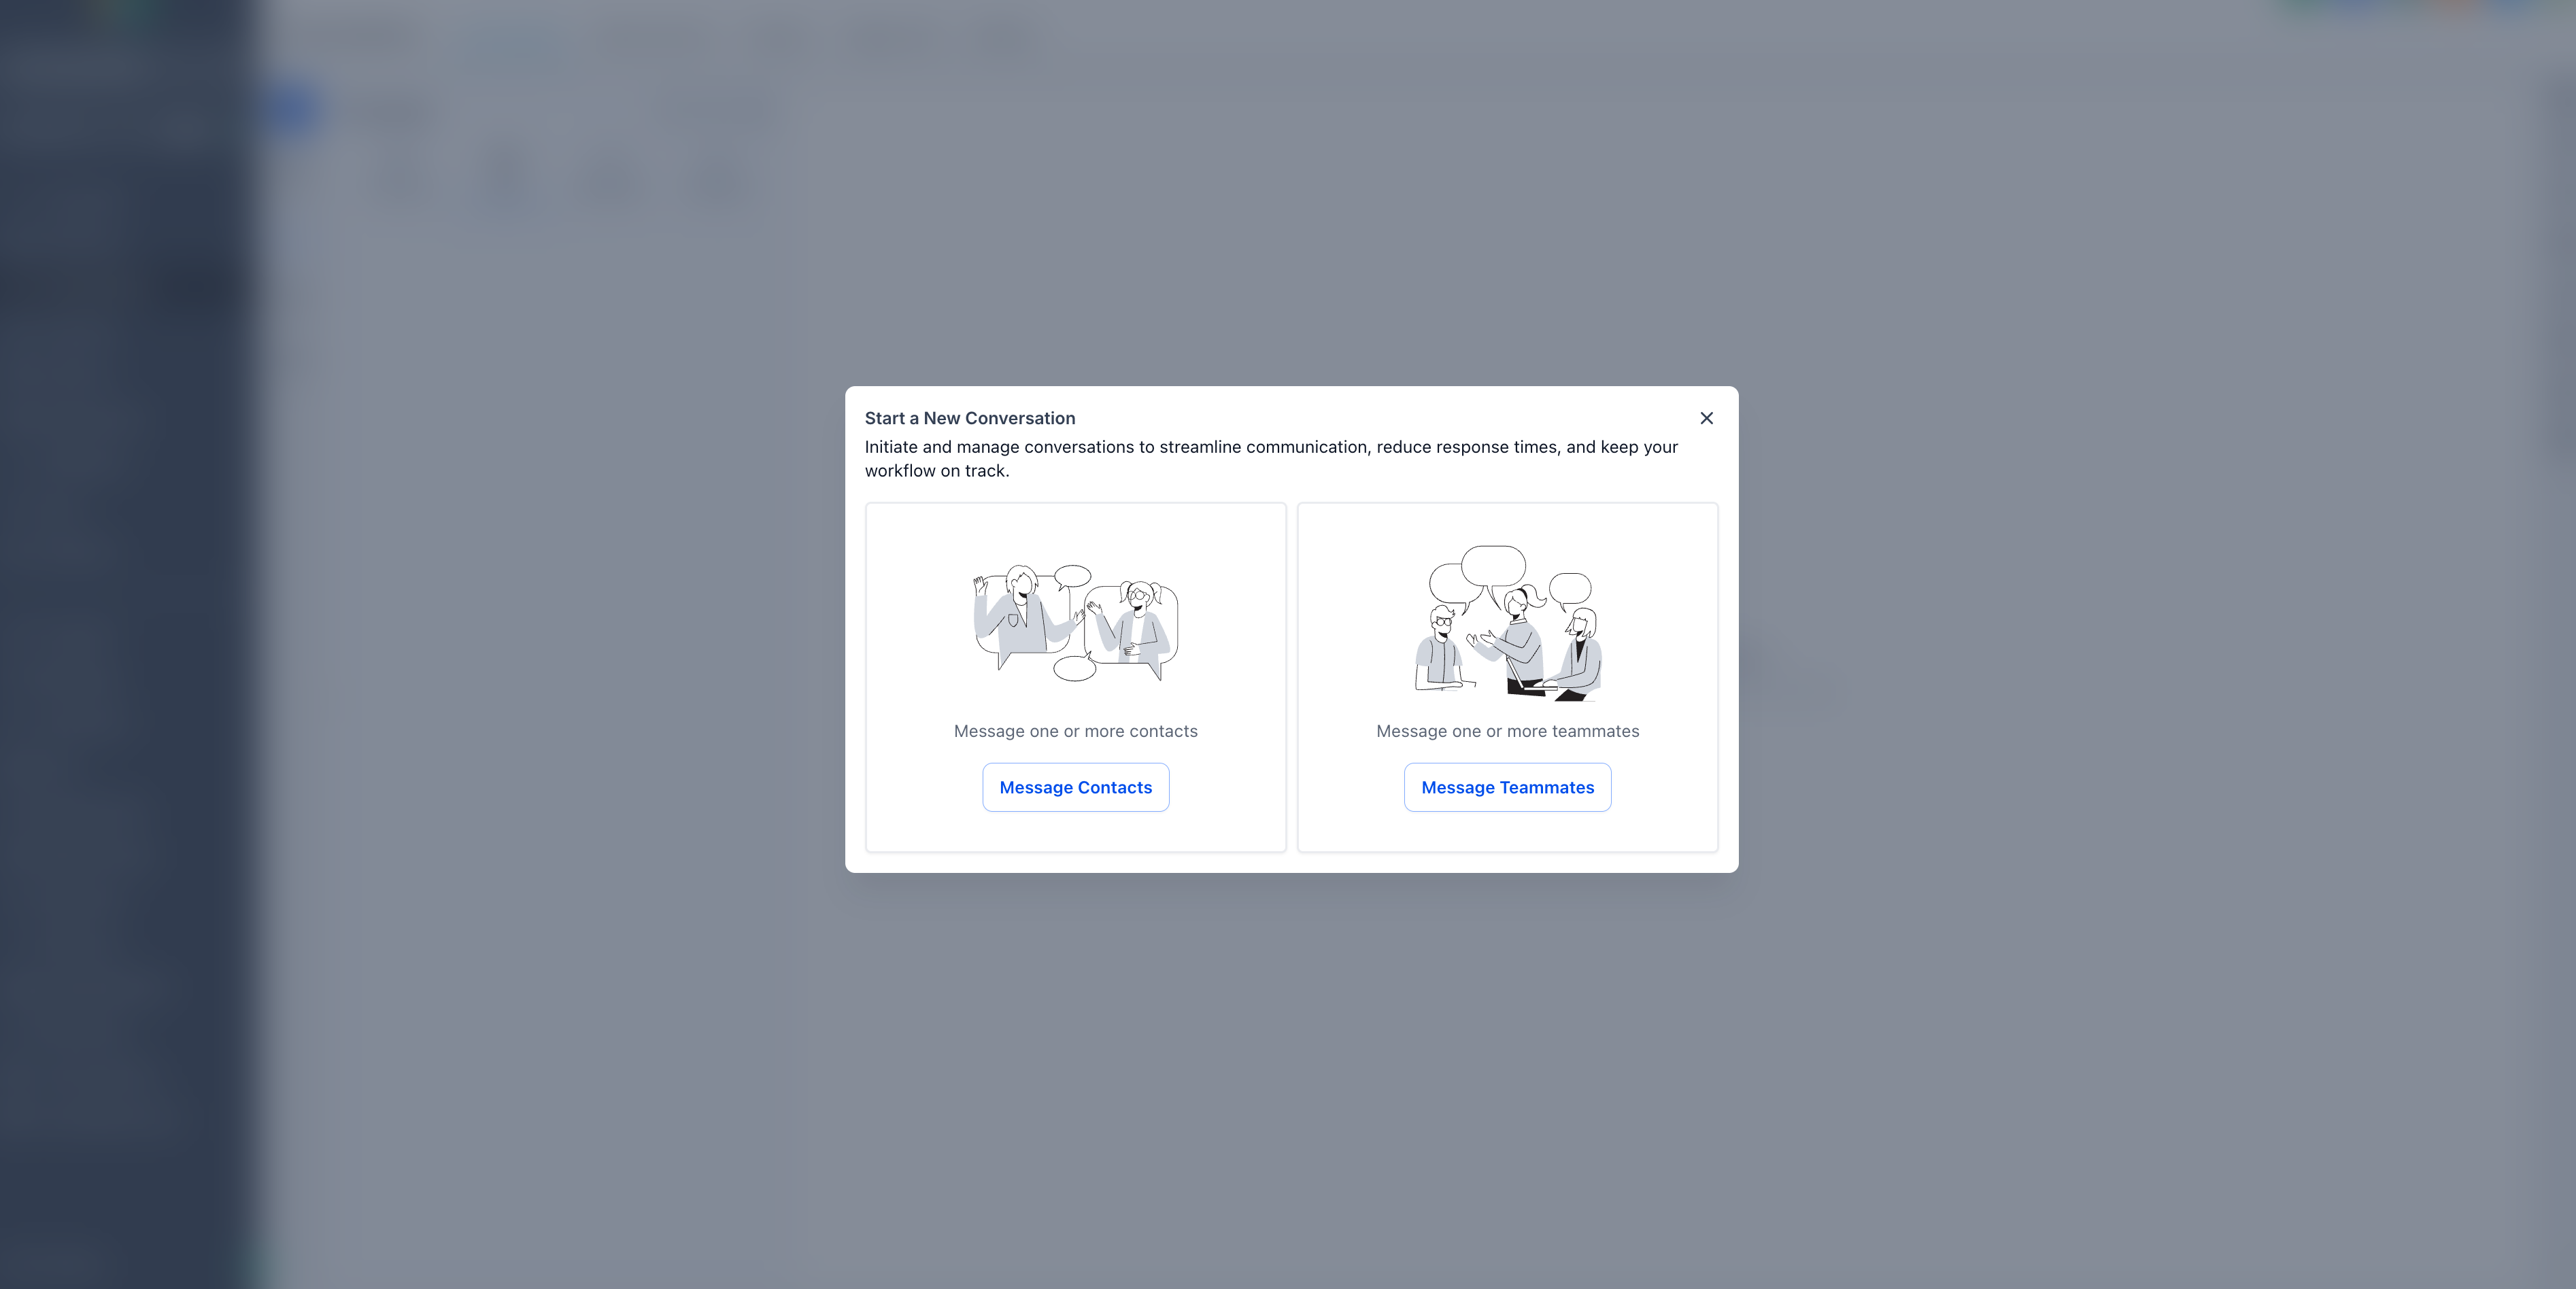This screenshot has height=1289, width=2576.
Task: Click the dialog description about streamlining communication
Action: tap(1271, 459)
